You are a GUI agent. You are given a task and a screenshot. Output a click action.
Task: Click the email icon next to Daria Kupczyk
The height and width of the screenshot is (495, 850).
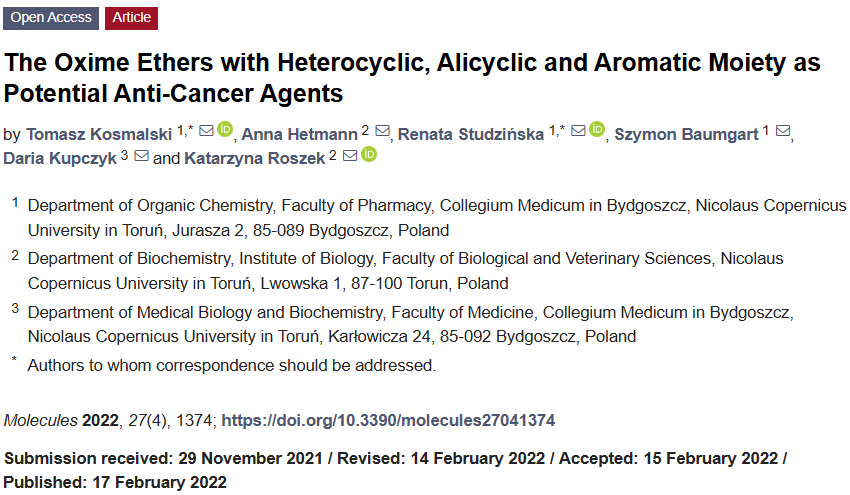click(141, 156)
